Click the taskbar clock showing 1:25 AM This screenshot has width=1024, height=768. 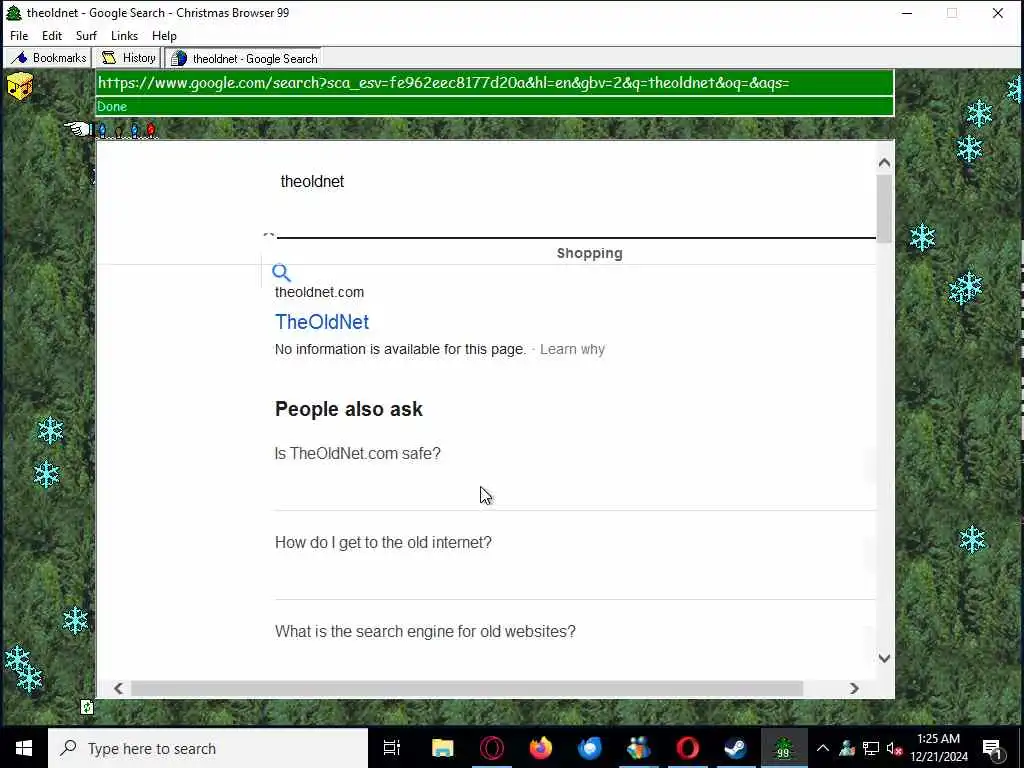point(938,748)
